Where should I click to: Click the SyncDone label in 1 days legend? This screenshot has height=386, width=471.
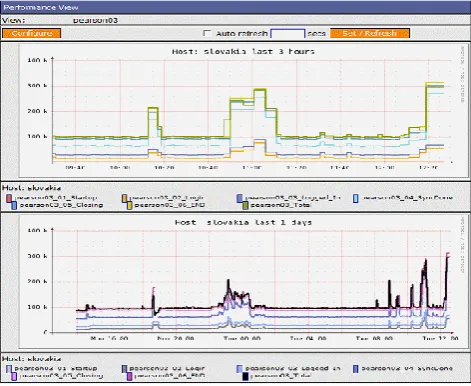[407, 368]
